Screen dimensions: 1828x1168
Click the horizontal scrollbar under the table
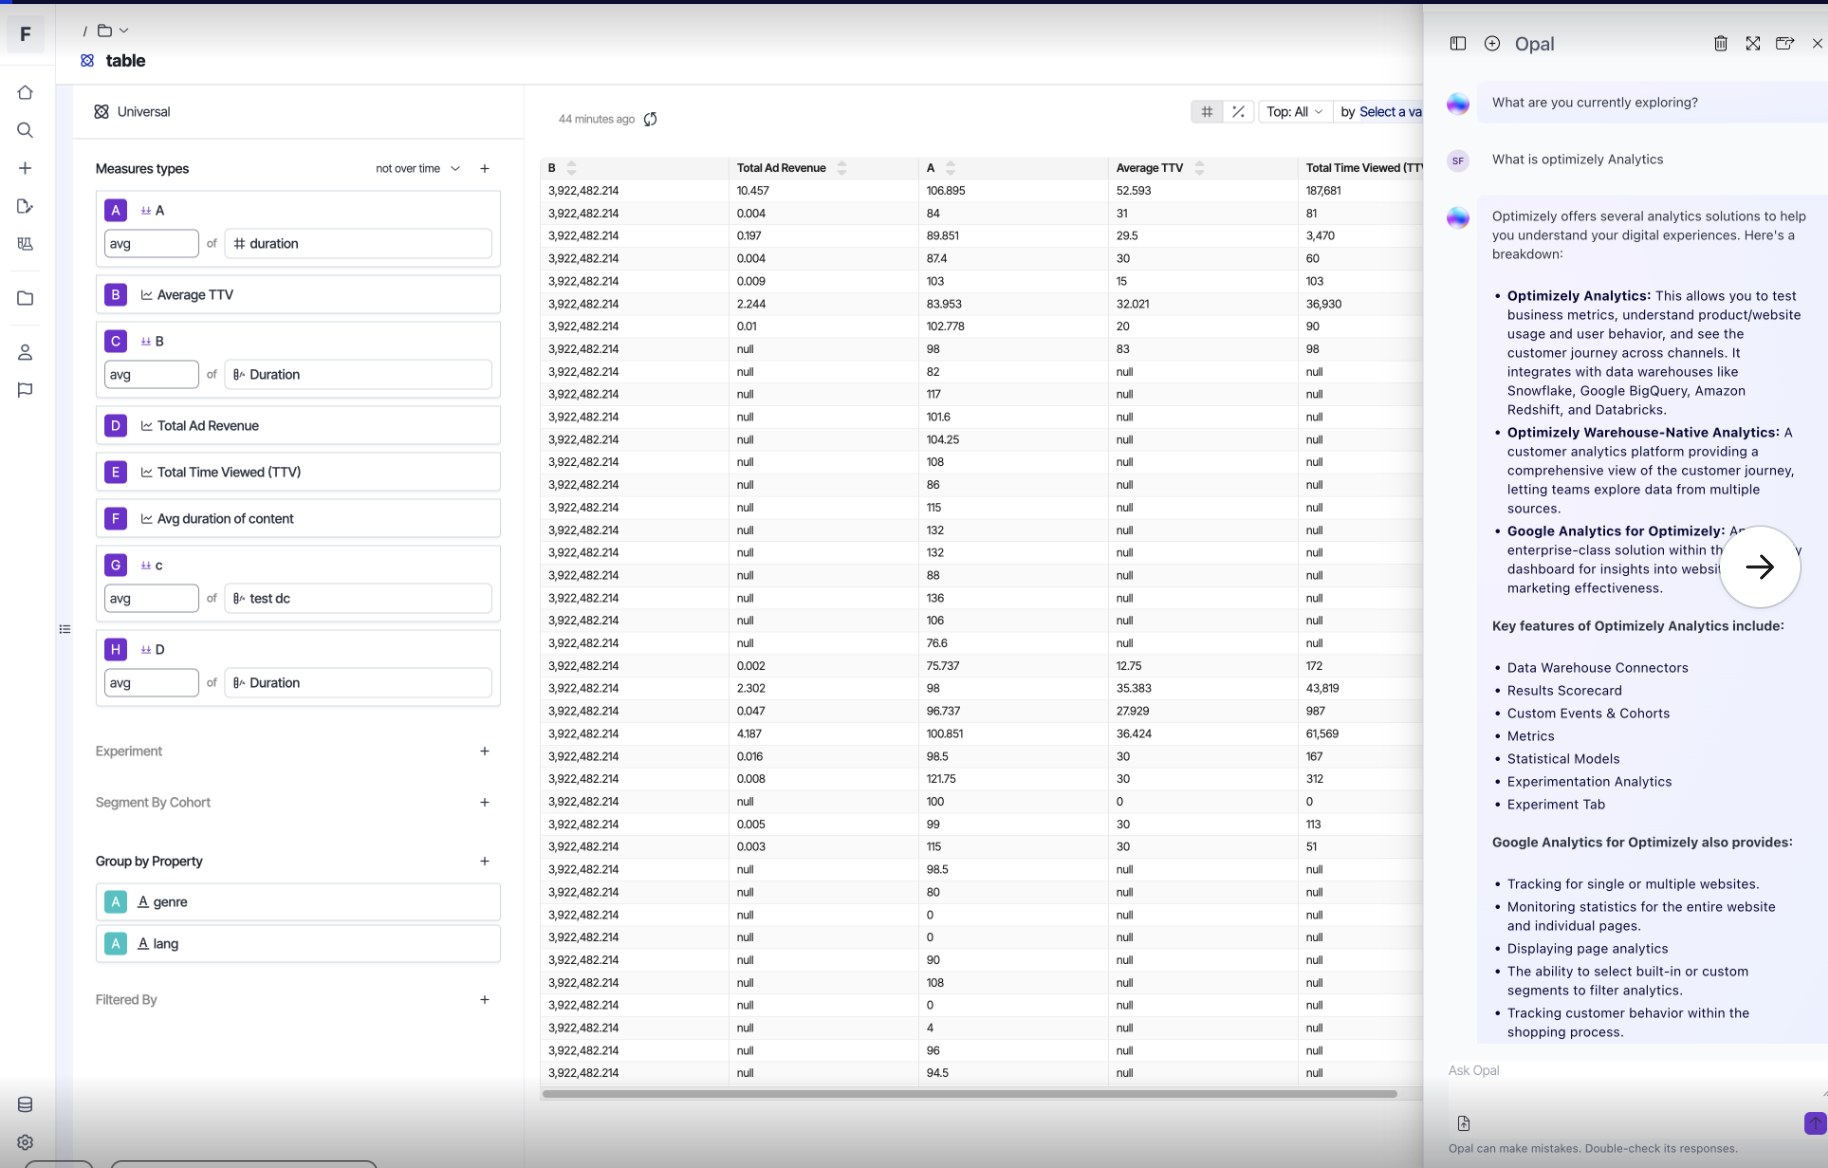pos(968,1094)
